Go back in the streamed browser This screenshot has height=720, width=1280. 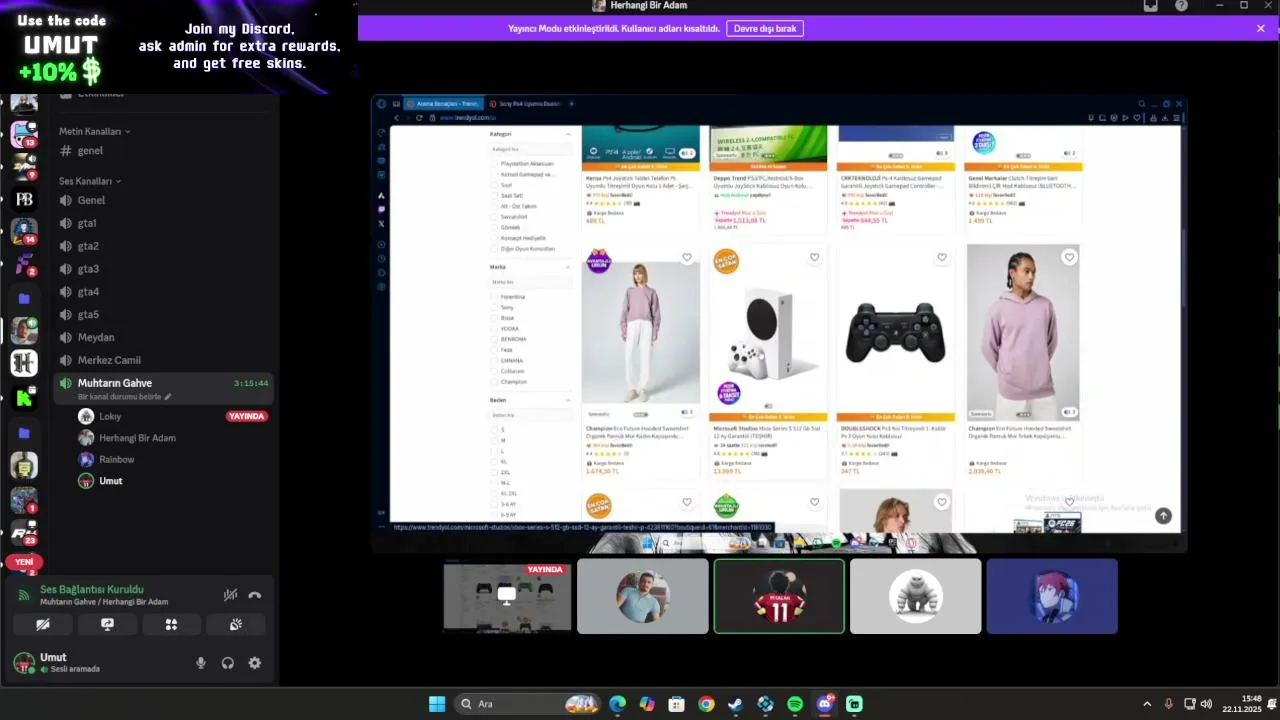396,117
